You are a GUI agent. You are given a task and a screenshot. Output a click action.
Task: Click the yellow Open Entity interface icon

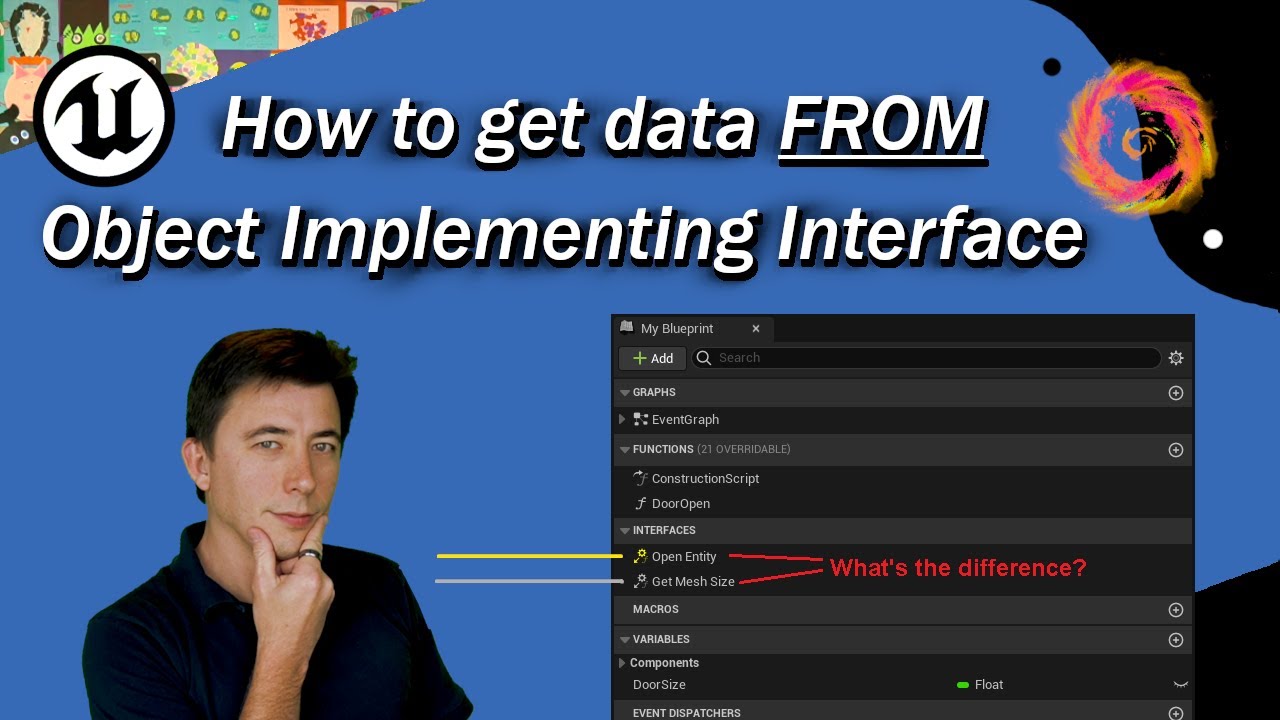click(x=641, y=557)
